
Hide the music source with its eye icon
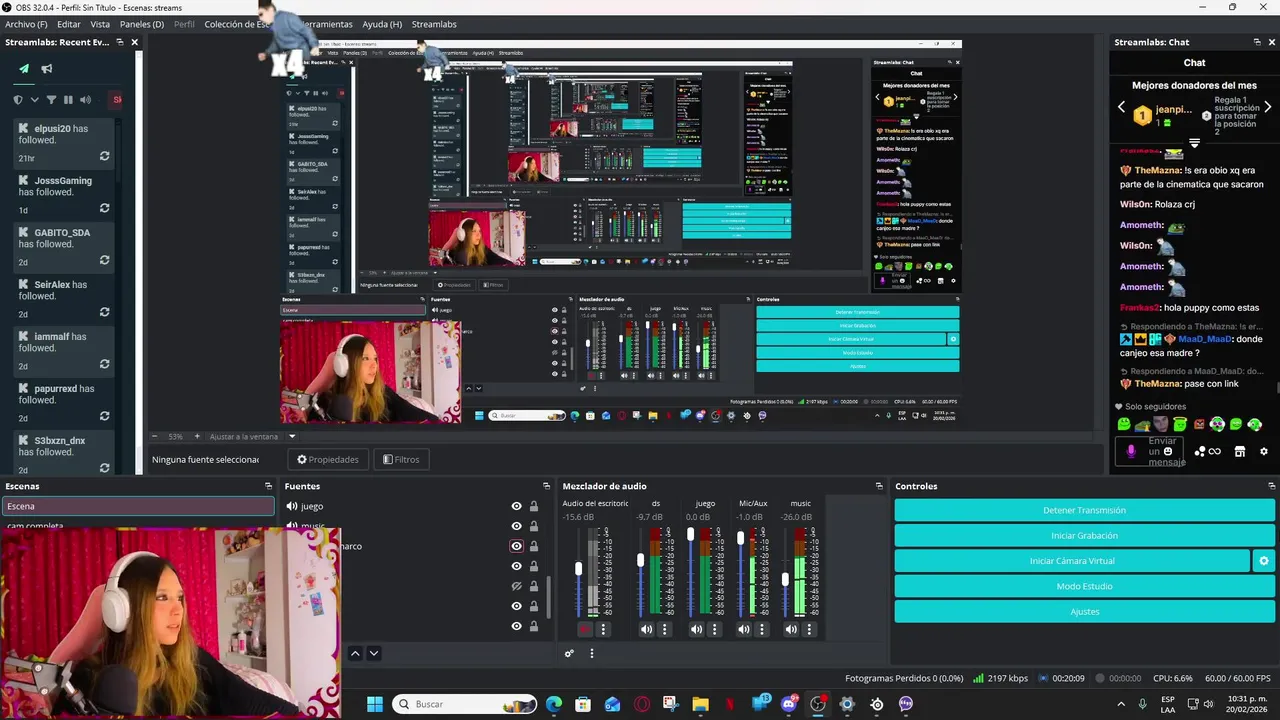pos(517,526)
